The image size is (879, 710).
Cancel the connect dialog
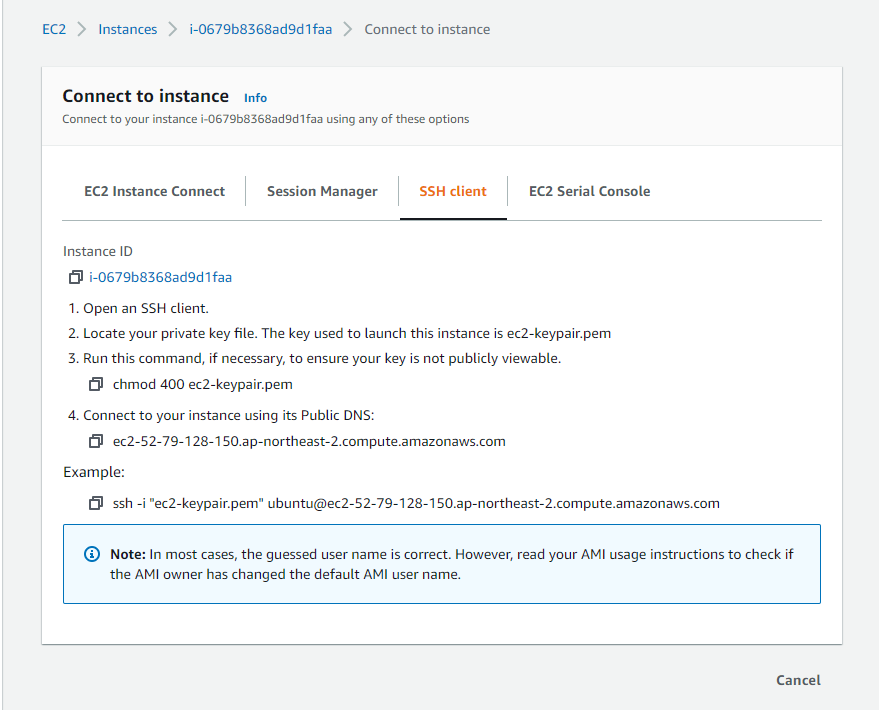coord(798,680)
